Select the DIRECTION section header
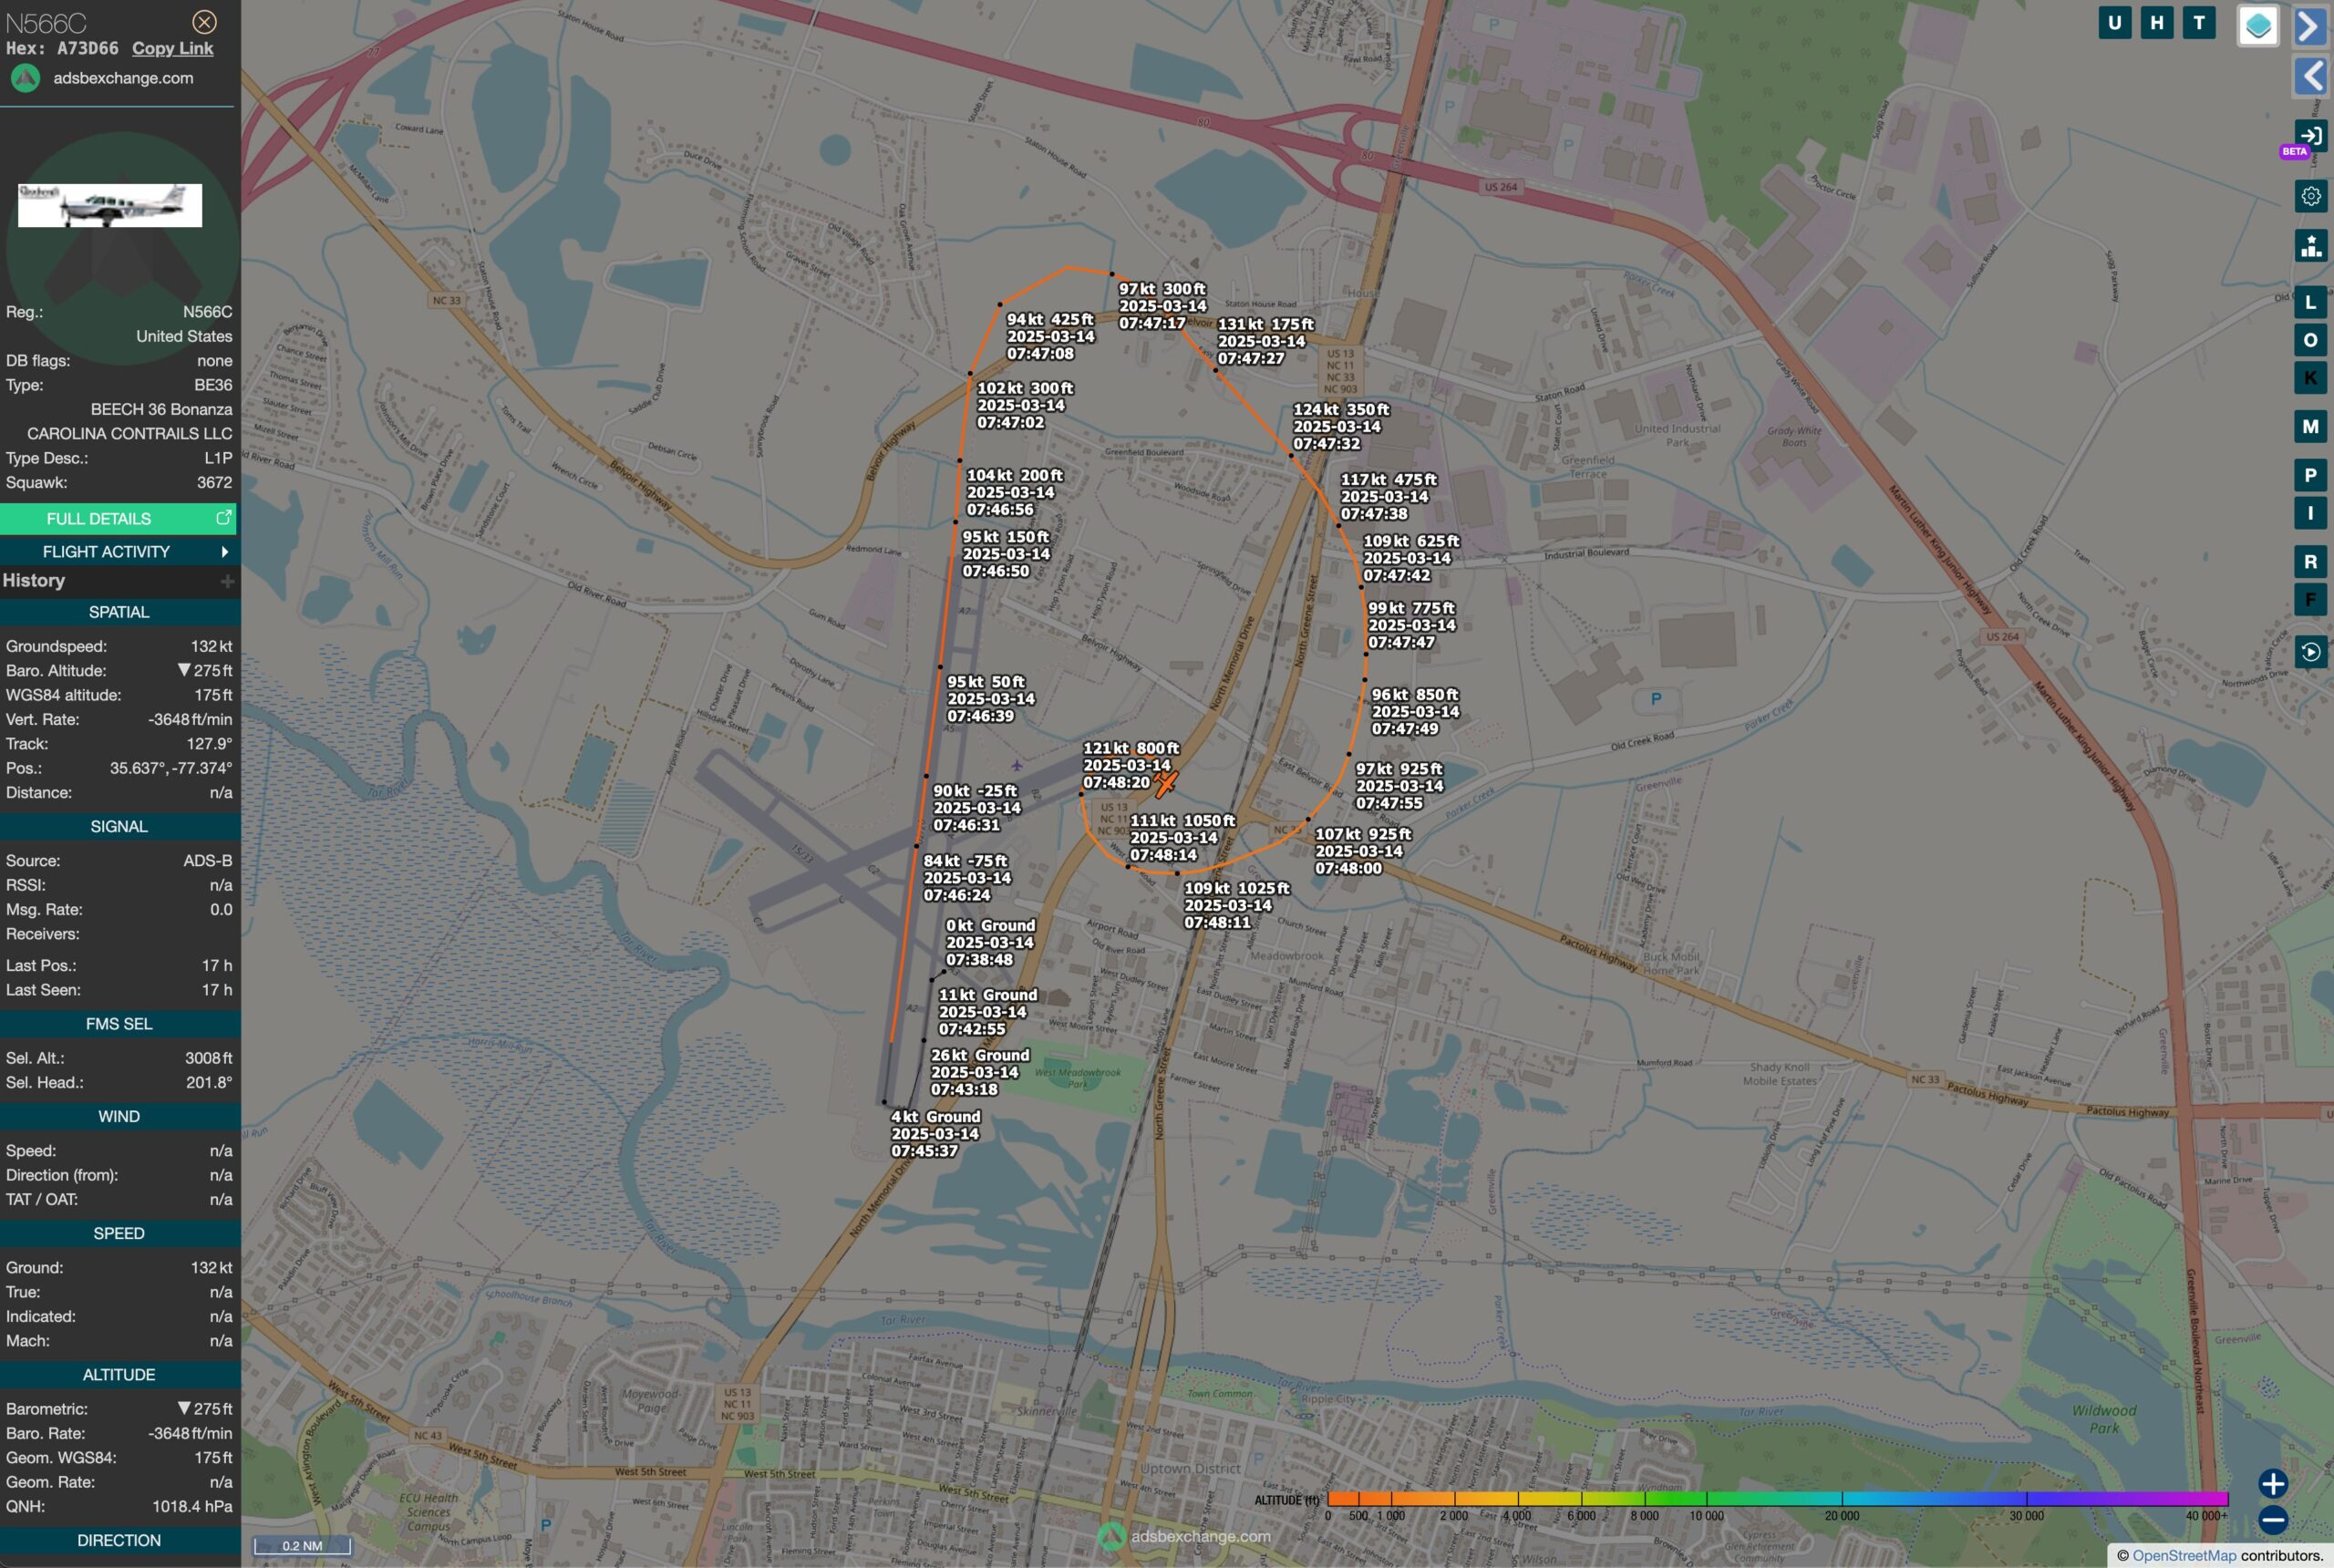 (119, 1540)
